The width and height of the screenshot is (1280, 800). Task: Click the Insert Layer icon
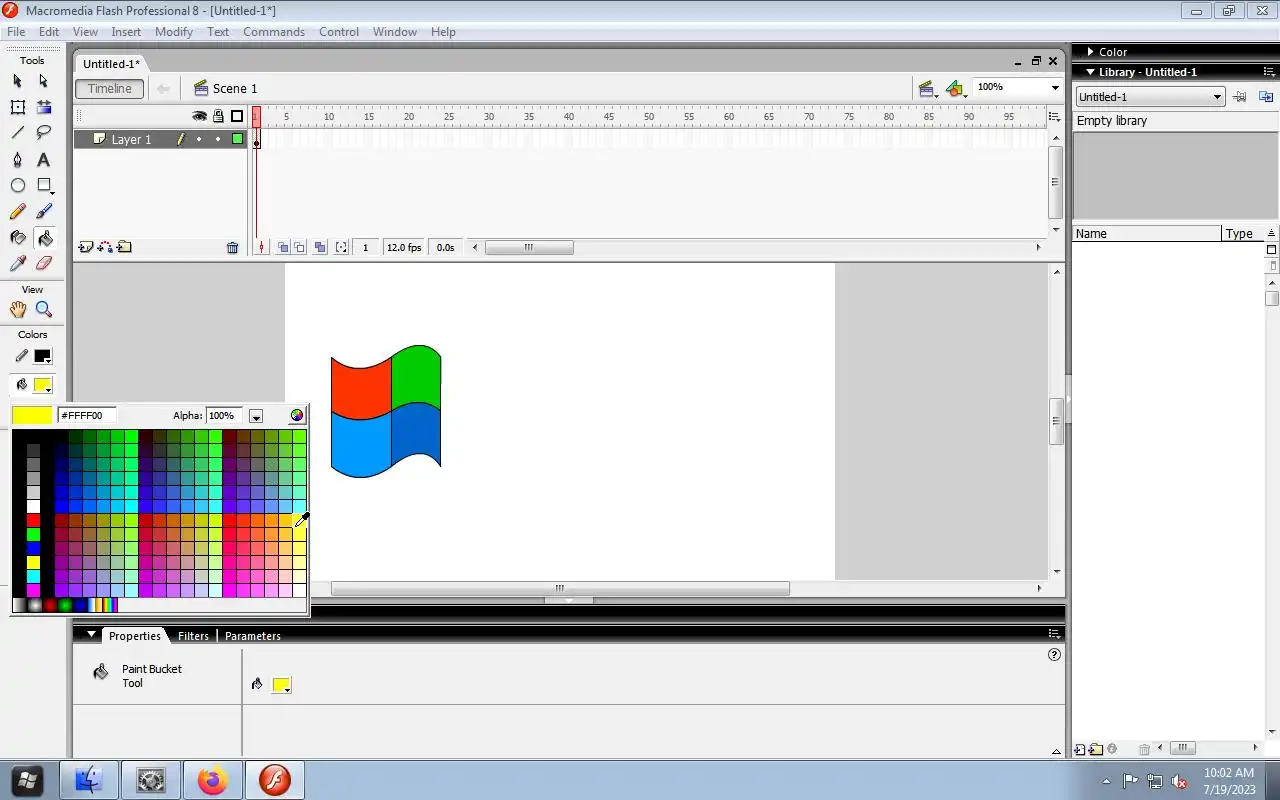point(86,247)
